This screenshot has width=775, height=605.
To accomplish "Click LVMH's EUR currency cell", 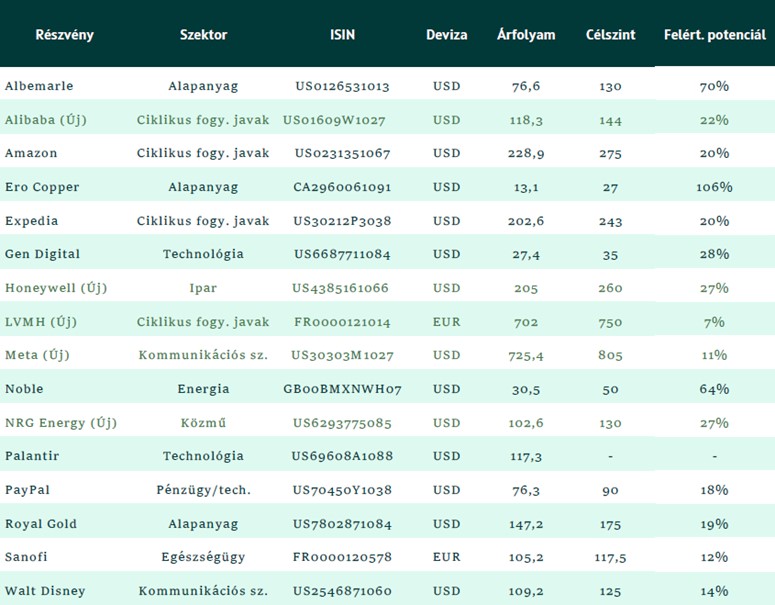I will [446, 322].
